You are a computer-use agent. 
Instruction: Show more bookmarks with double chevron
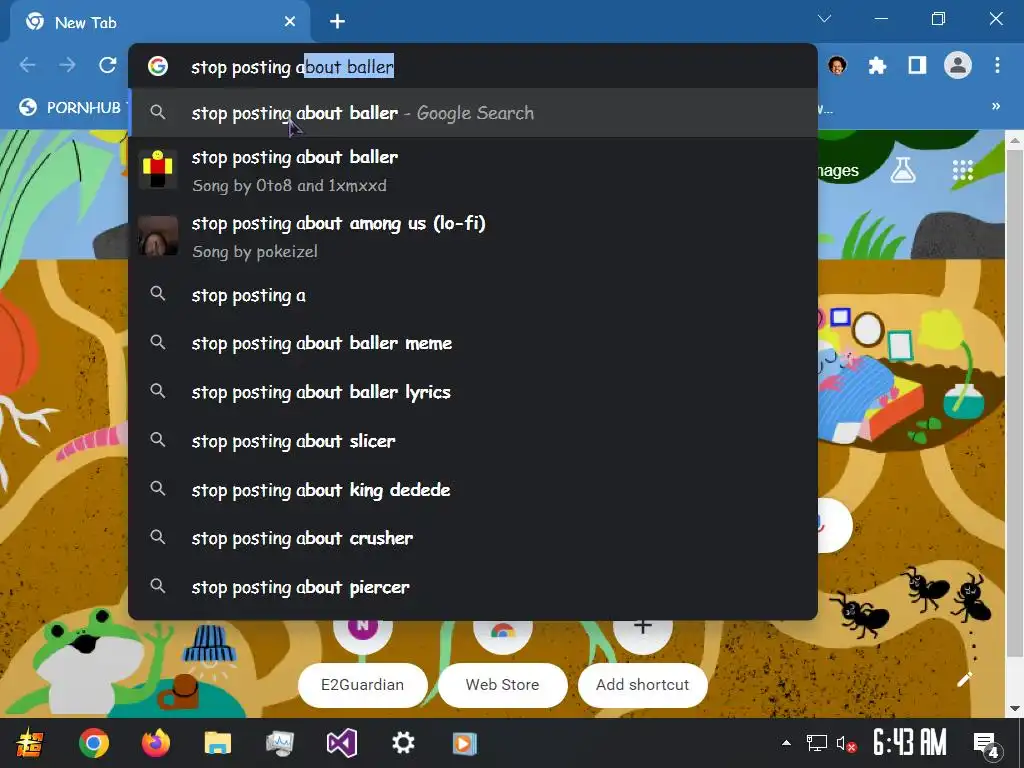pyautogui.click(x=996, y=106)
